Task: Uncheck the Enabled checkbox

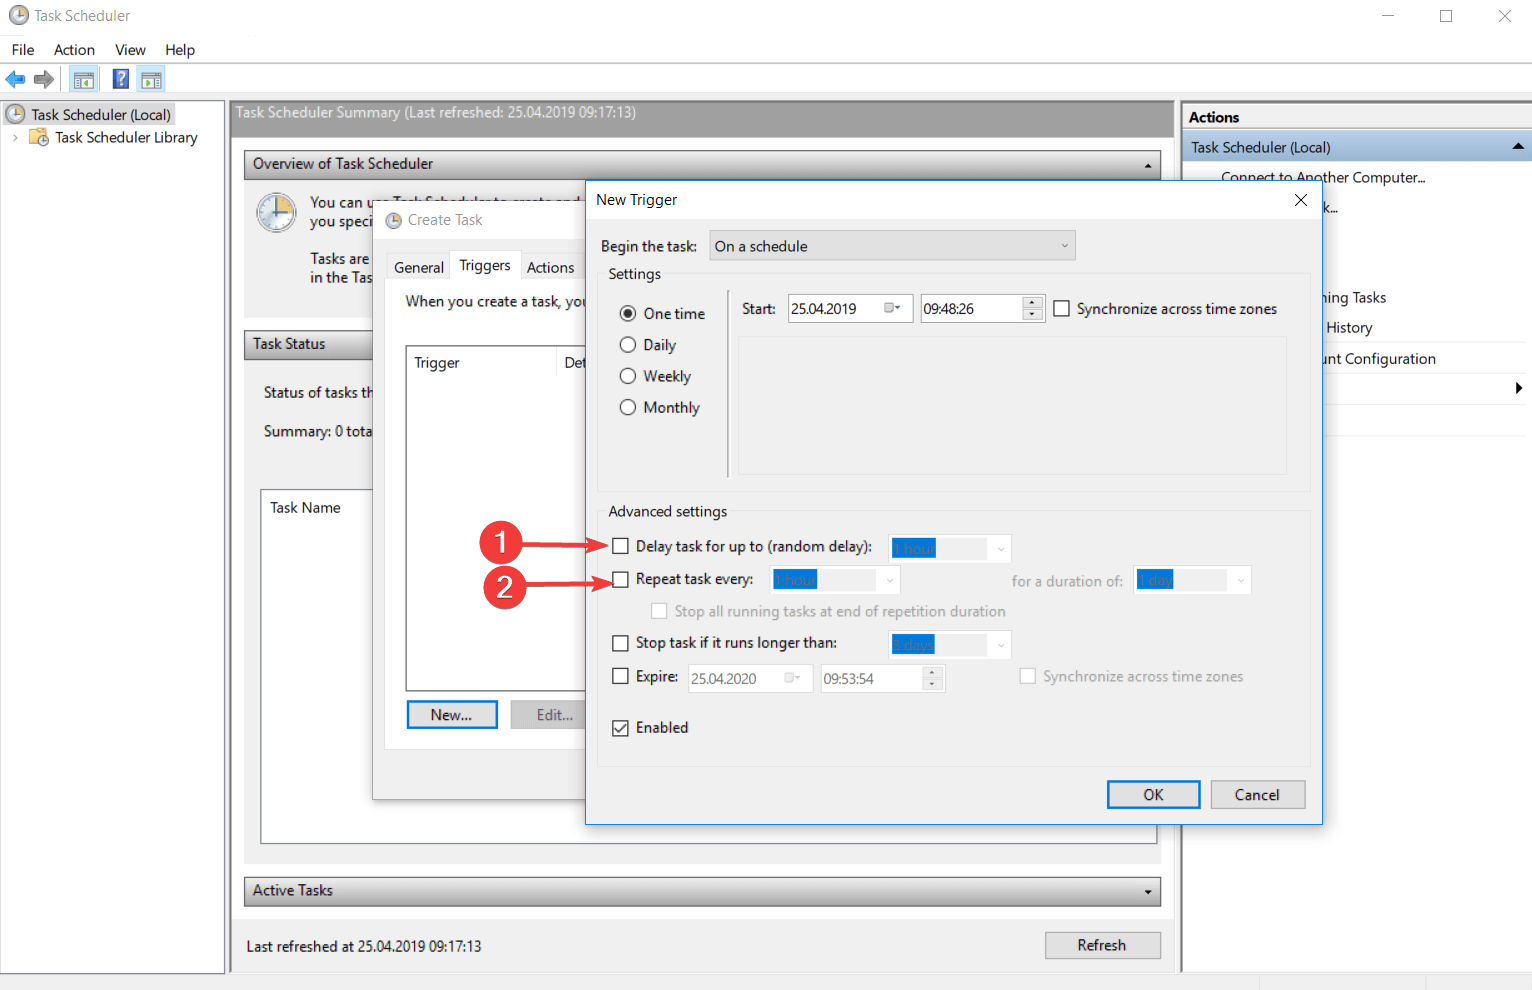Action: click(x=620, y=727)
